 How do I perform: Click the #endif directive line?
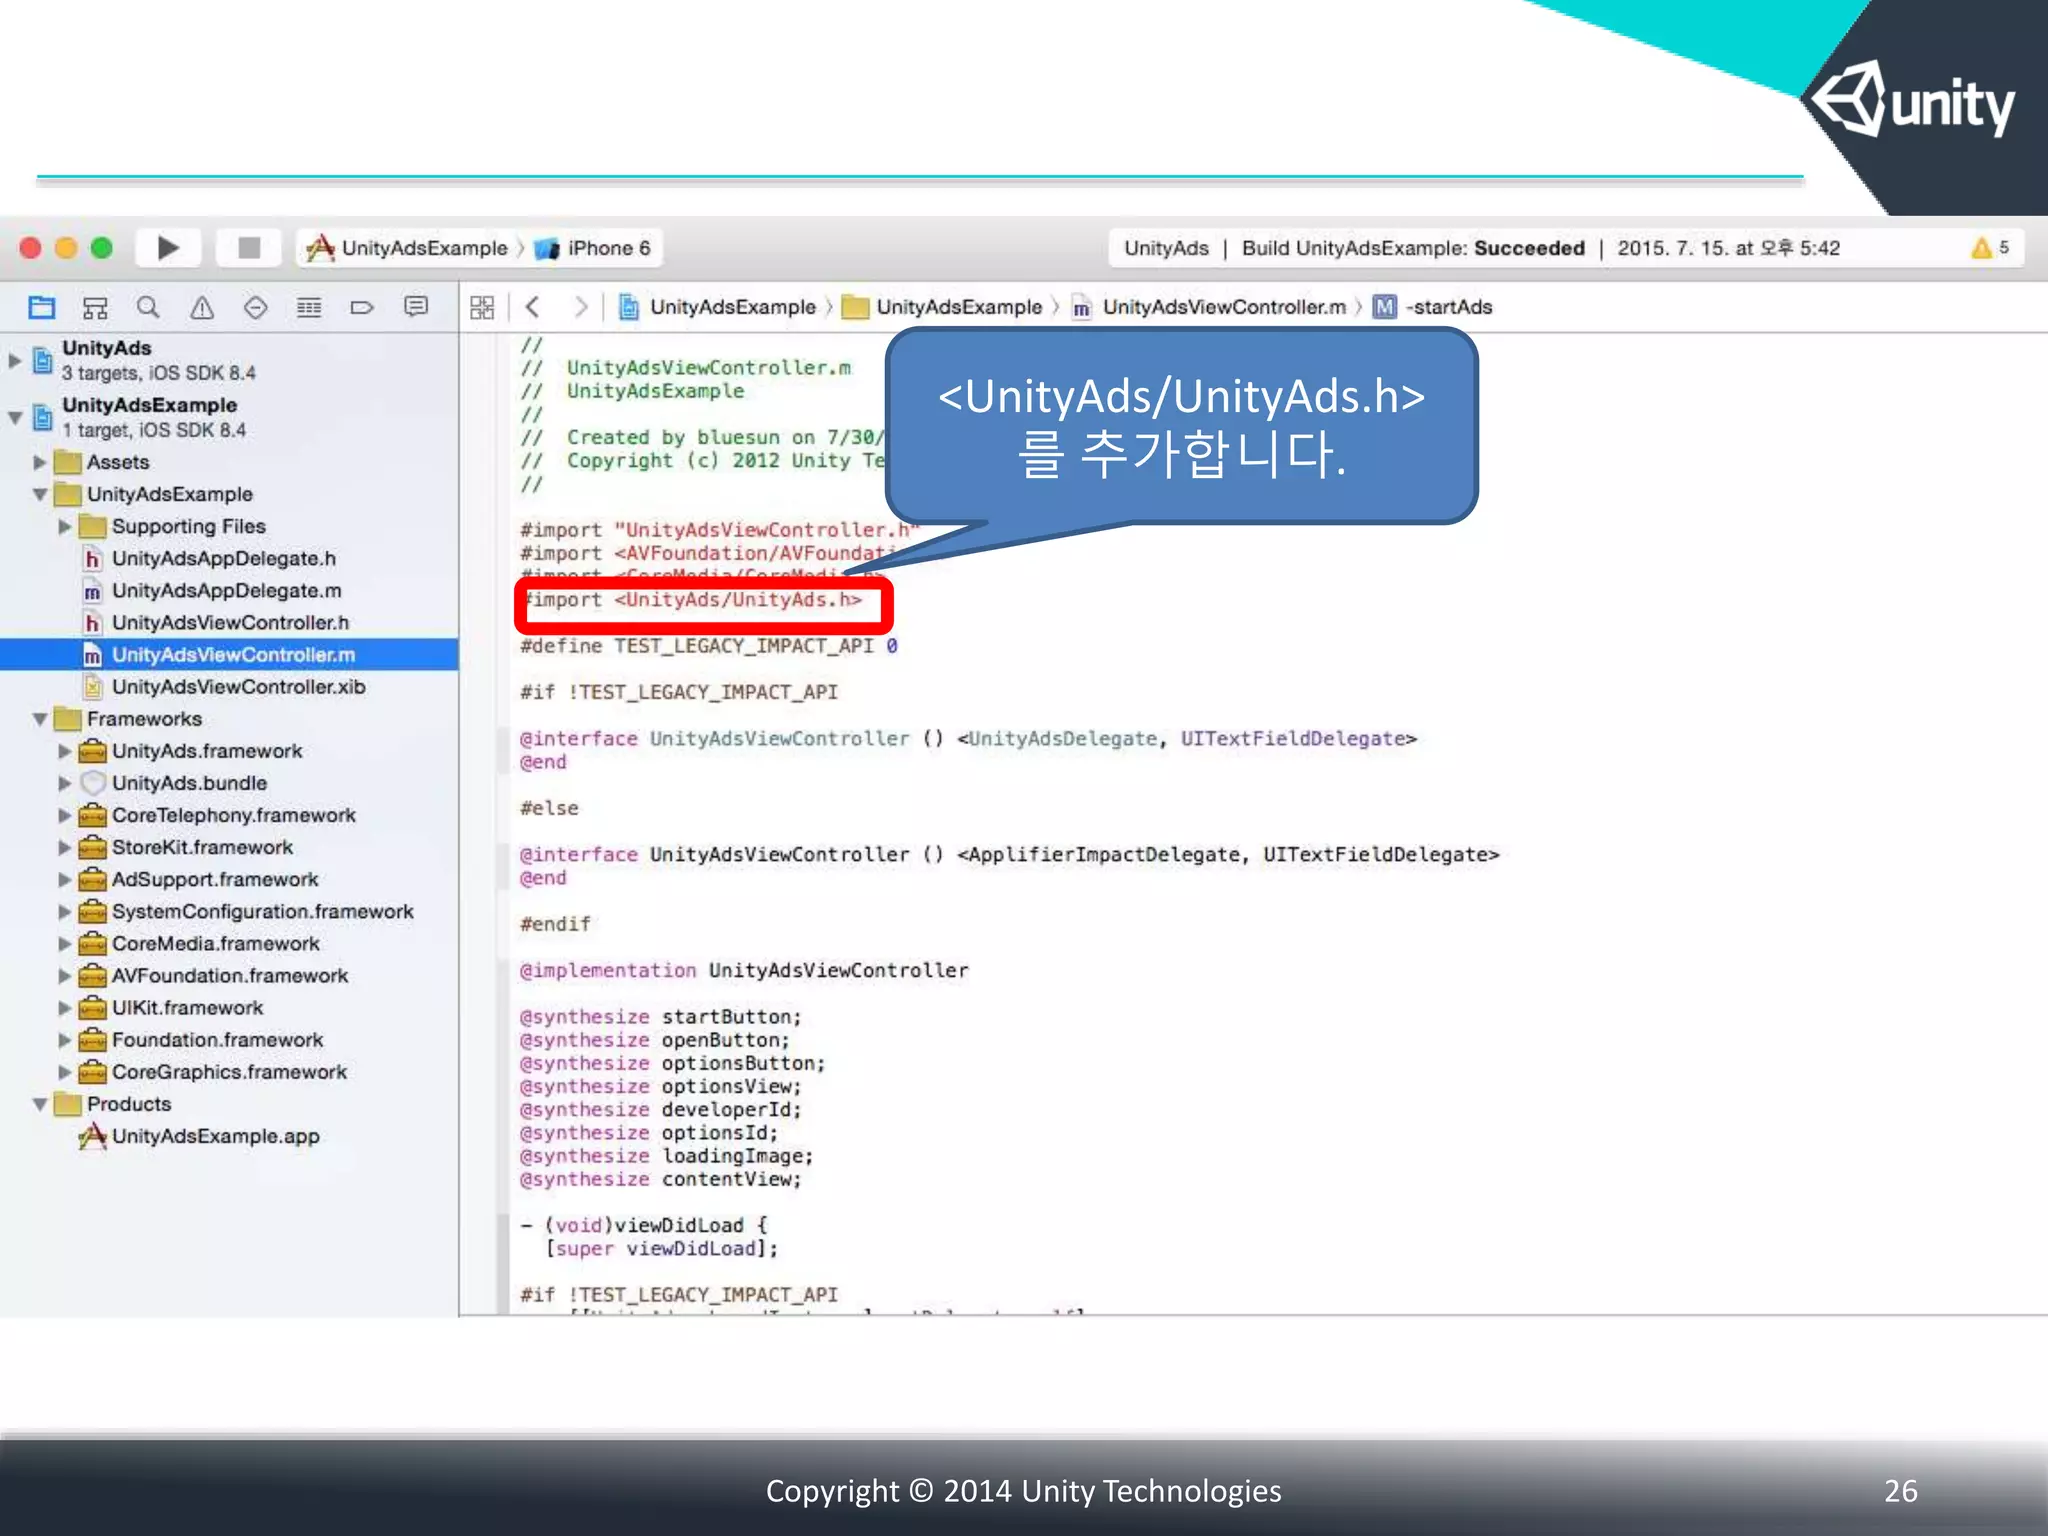tap(555, 924)
